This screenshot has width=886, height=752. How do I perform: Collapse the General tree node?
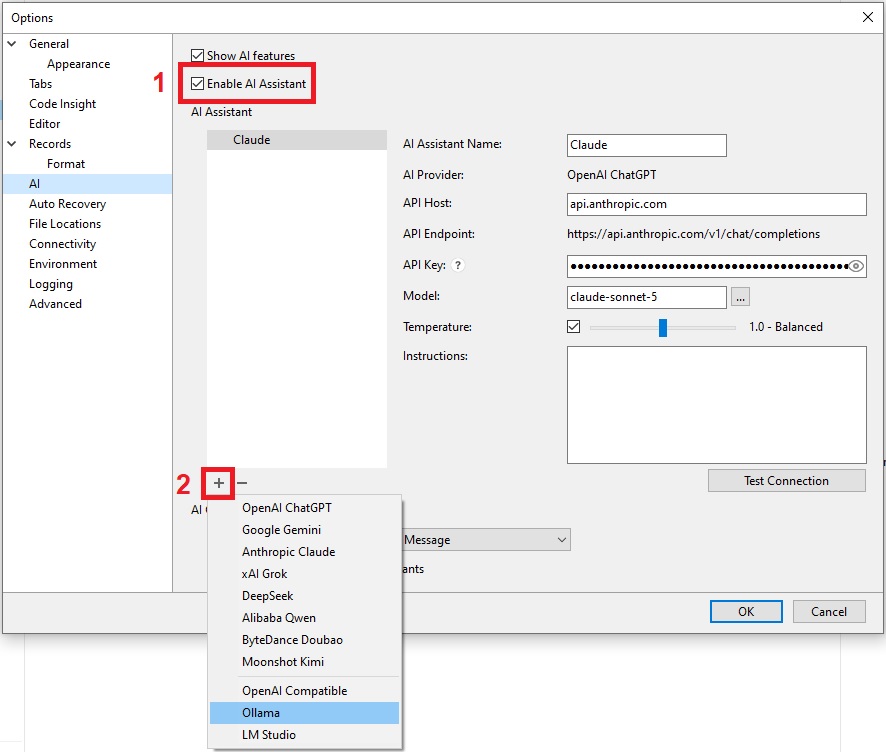point(12,44)
